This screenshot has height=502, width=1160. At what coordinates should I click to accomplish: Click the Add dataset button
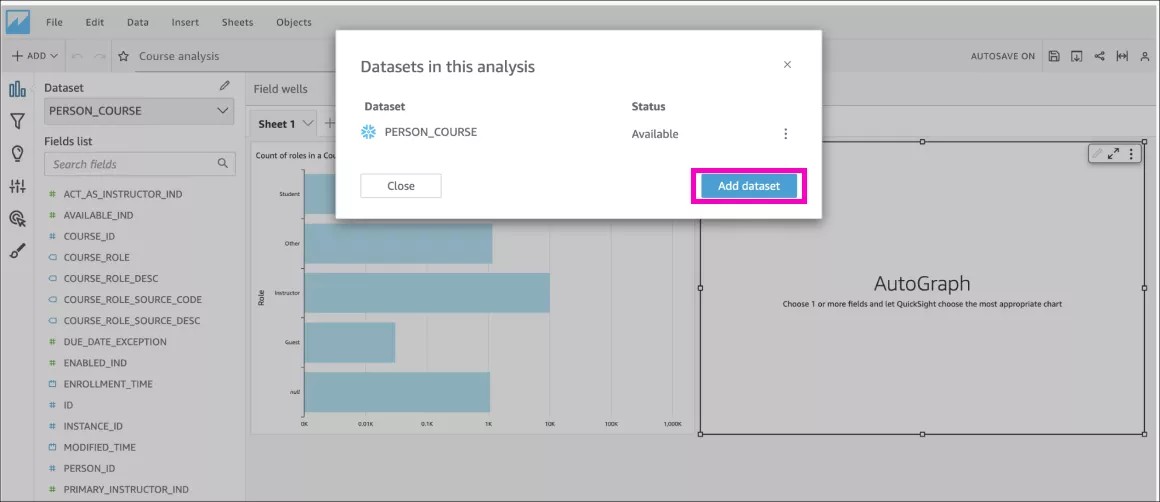click(x=748, y=186)
